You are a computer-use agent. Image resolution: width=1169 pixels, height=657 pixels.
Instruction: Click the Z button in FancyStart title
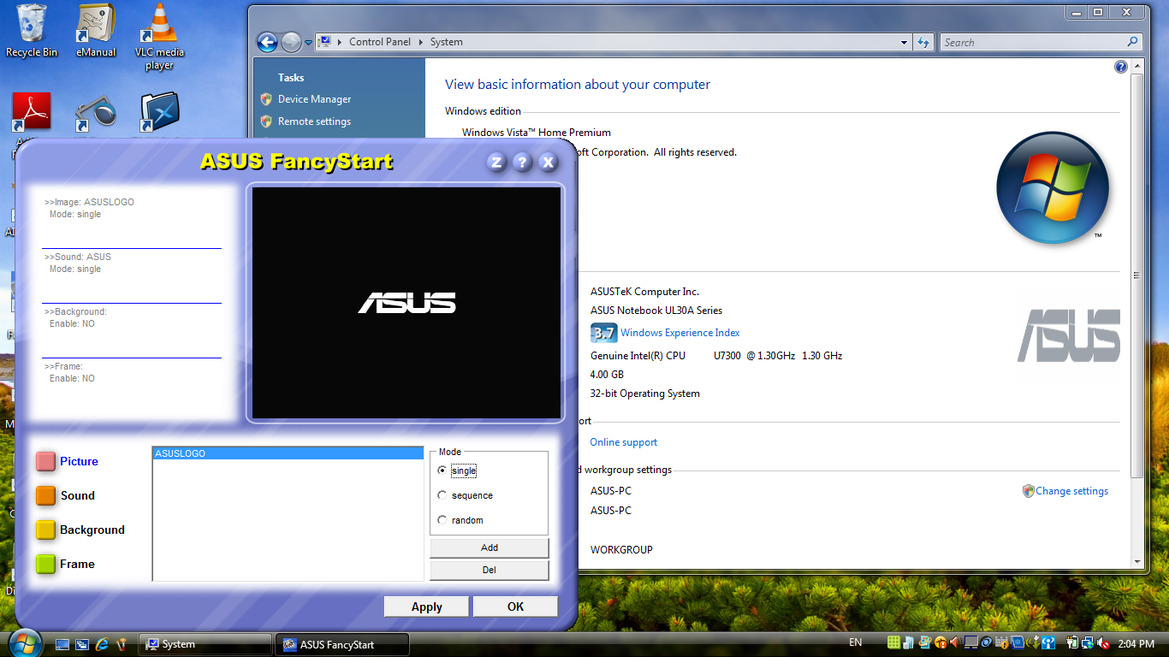[497, 162]
